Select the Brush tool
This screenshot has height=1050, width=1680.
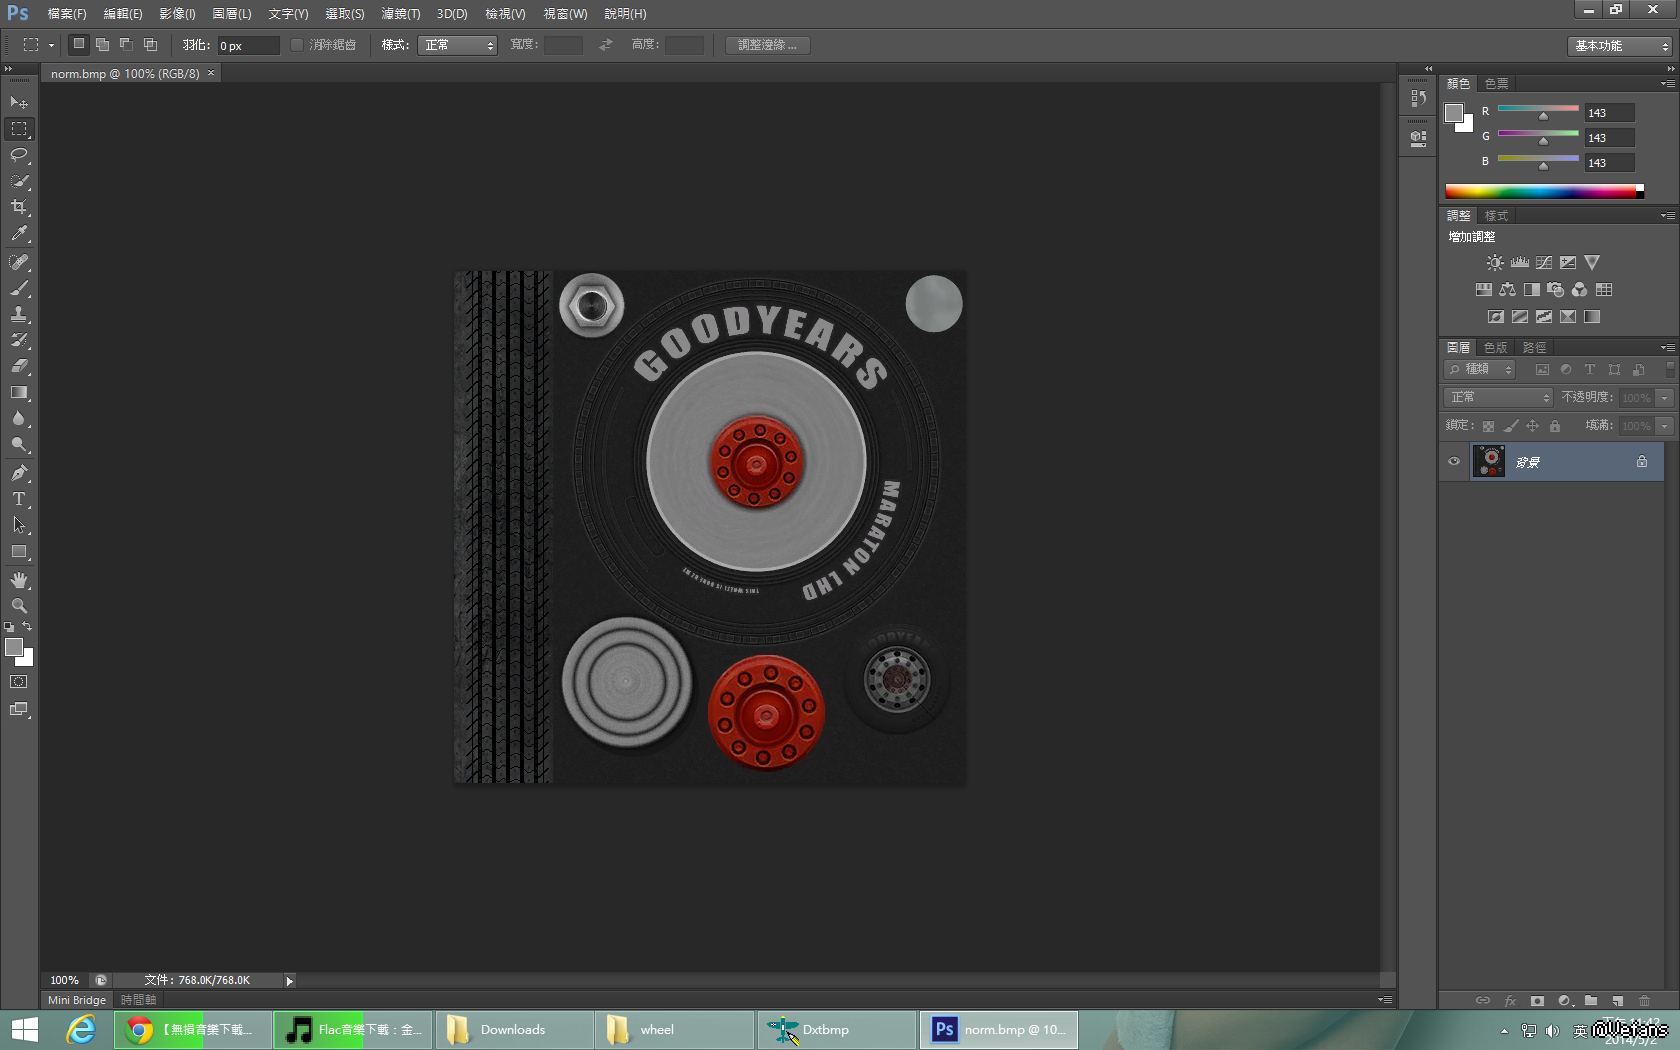19,288
